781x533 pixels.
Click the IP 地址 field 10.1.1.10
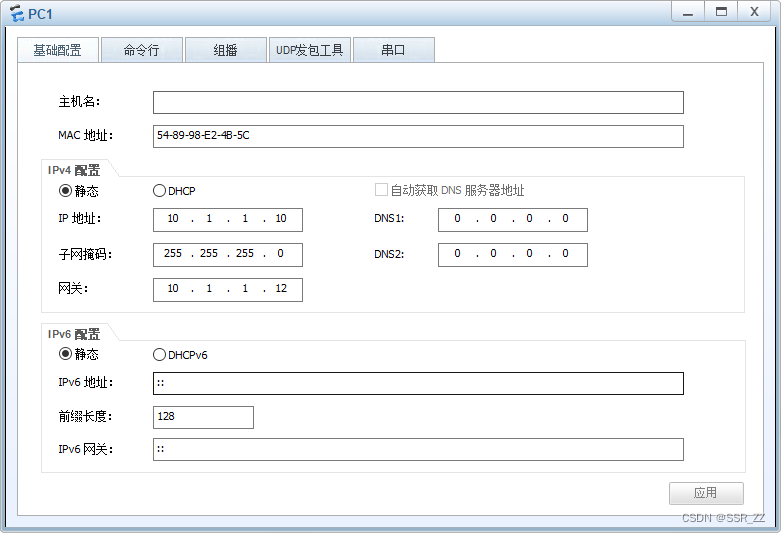pos(228,220)
